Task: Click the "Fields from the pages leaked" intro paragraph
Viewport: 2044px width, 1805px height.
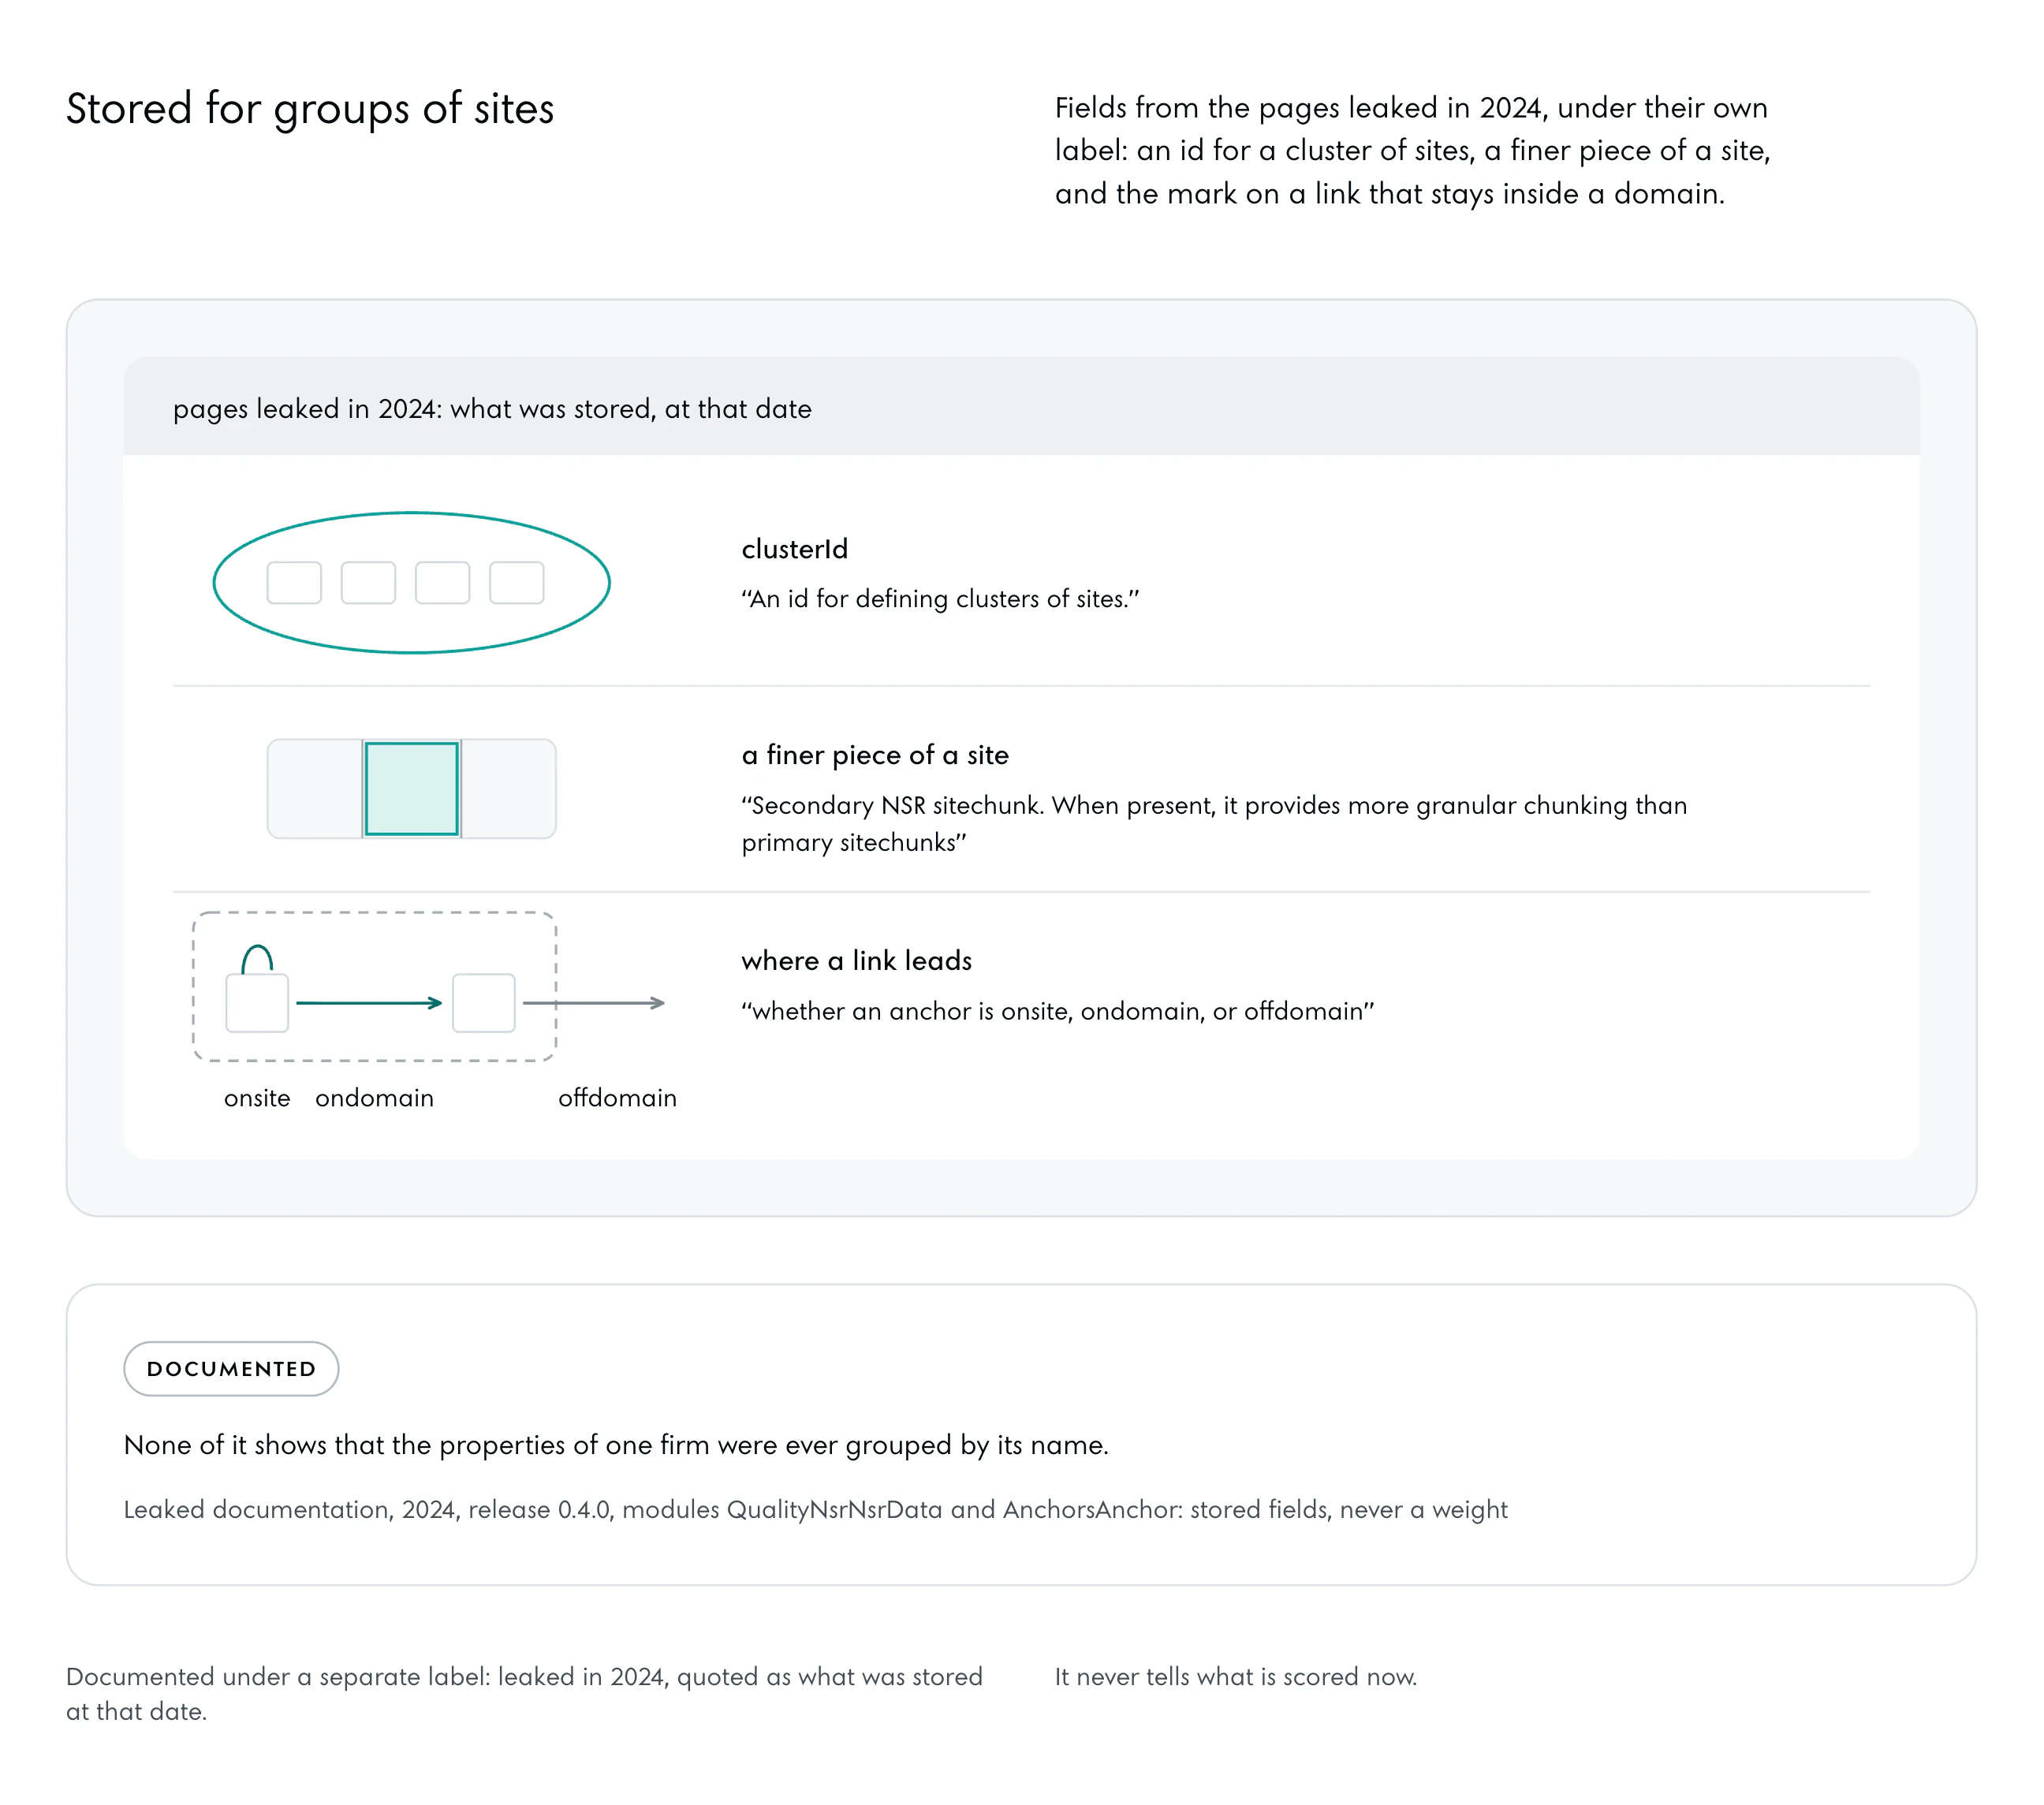Action: pos(1412,150)
